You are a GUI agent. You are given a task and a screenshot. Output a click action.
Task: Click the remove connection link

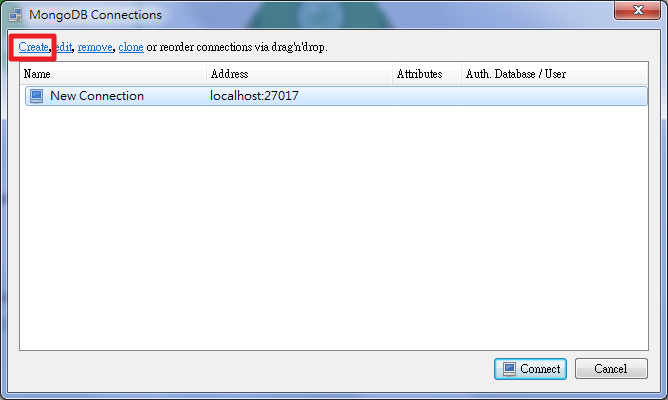click(95, 47)
